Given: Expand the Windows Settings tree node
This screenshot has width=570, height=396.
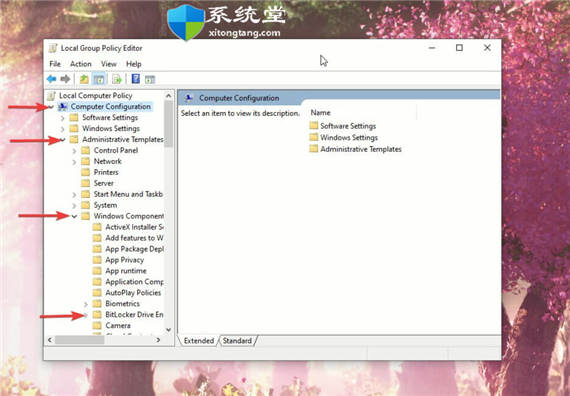Looking at the screenshot, I should [x=63, y=129].
